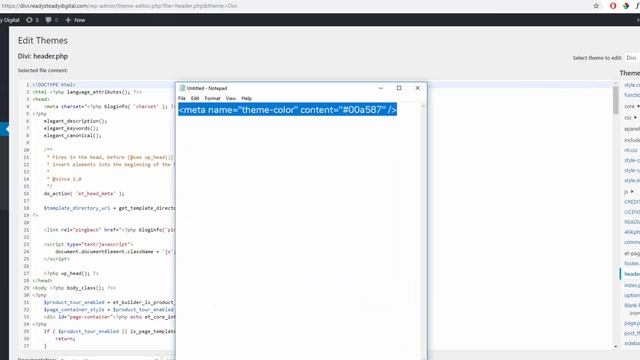Click the closing </head> tag line
640x360 pixels.
click(x=42, y=280)
